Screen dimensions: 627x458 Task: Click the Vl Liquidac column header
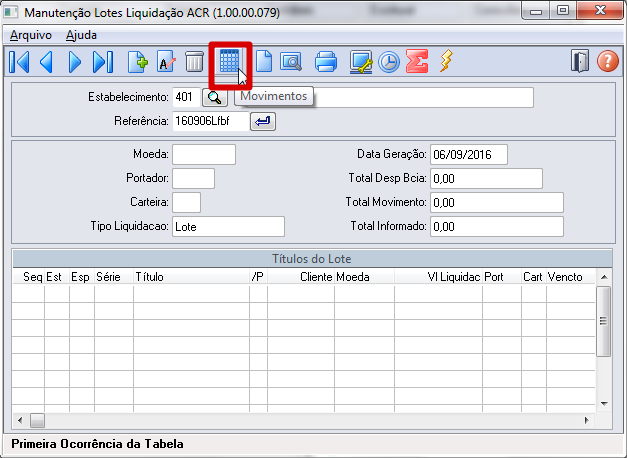438,277
